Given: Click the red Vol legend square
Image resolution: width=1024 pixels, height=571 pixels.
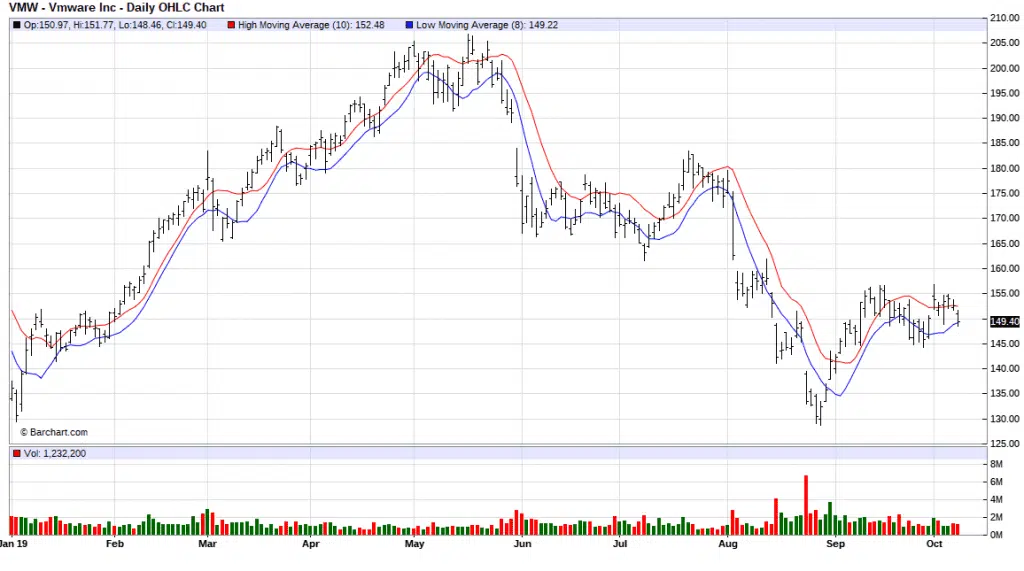Looking at the screenshot, I should (x=15, y=455).
